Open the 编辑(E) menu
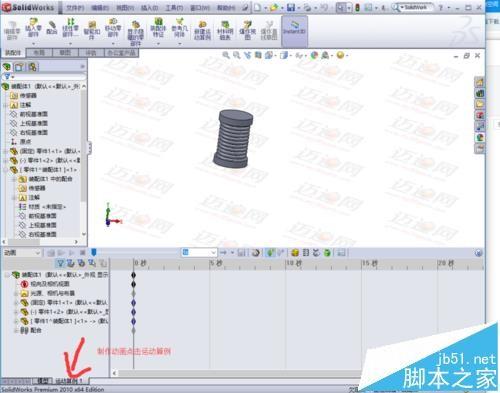 point(99,7)
